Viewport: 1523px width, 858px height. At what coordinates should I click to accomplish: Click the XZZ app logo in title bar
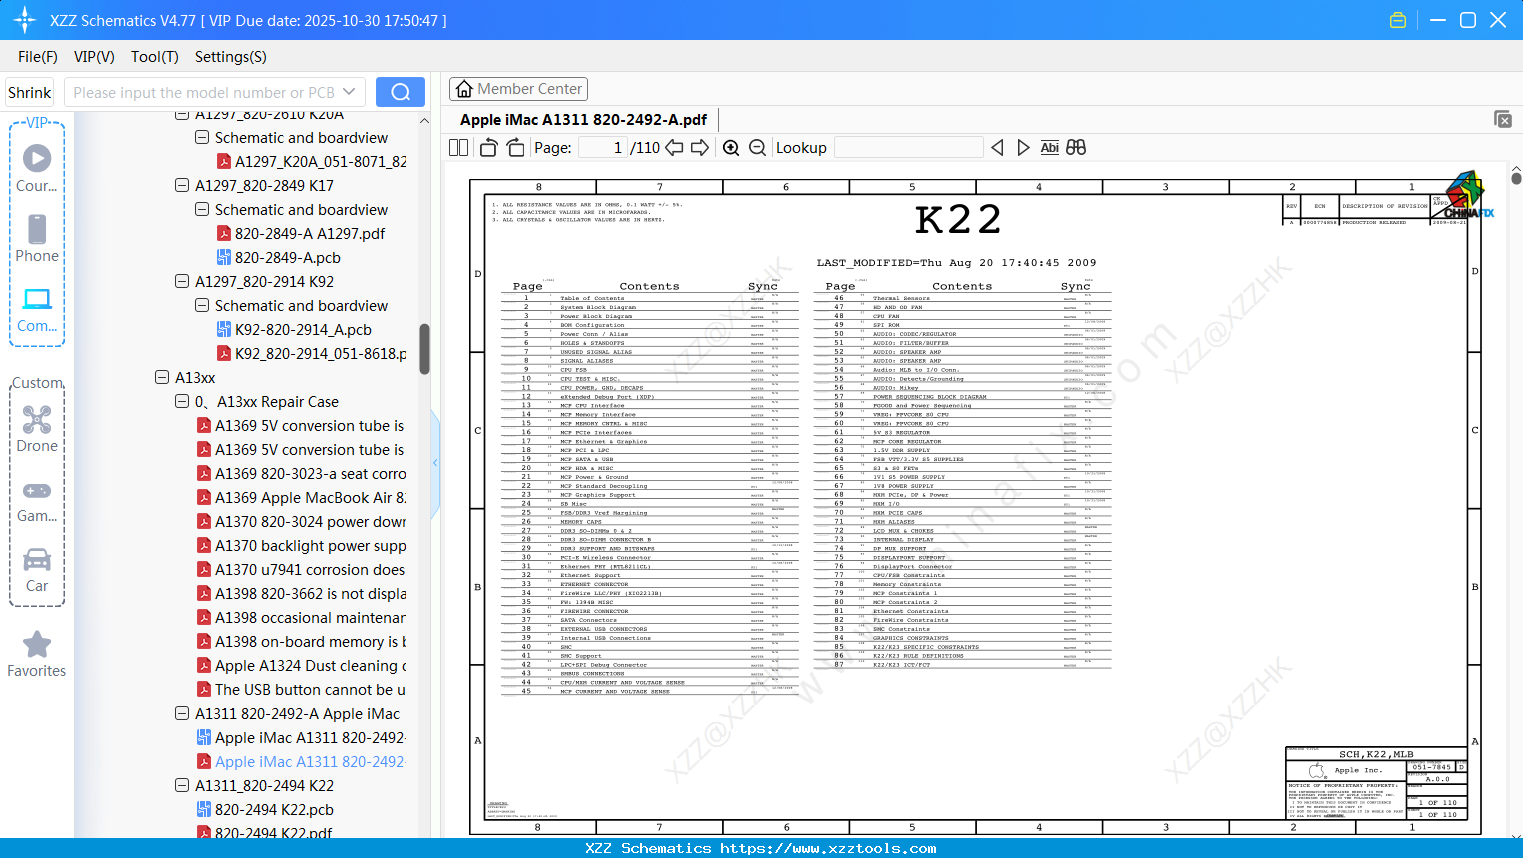coord(25,20)
